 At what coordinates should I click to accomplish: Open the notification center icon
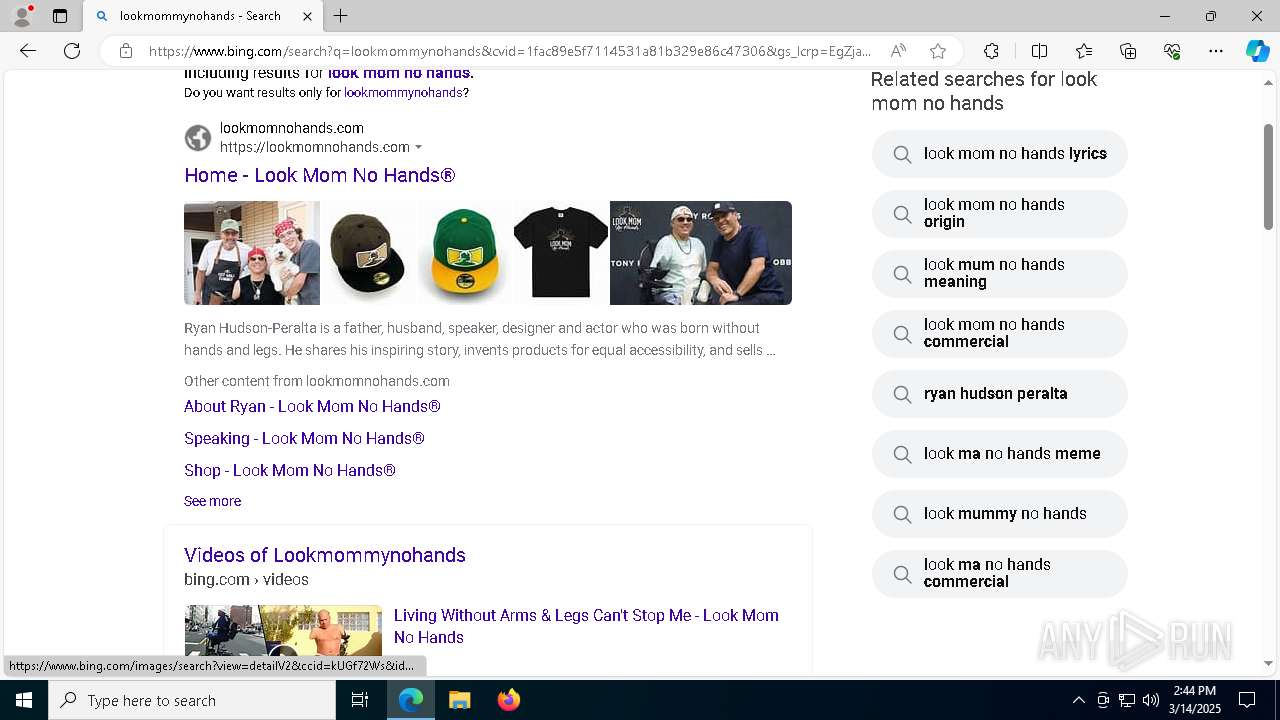point(1247,700)
